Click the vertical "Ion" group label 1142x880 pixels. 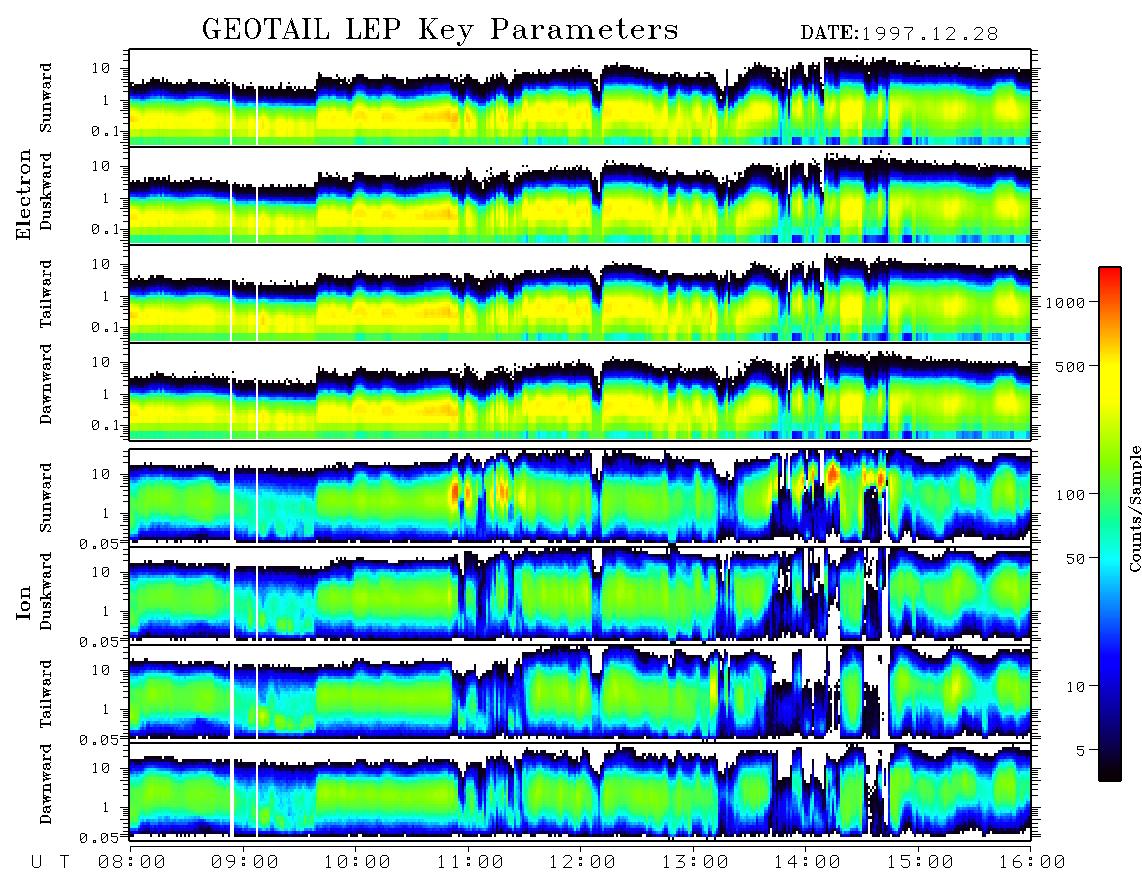pyautogui.click(x=24, y=602)
